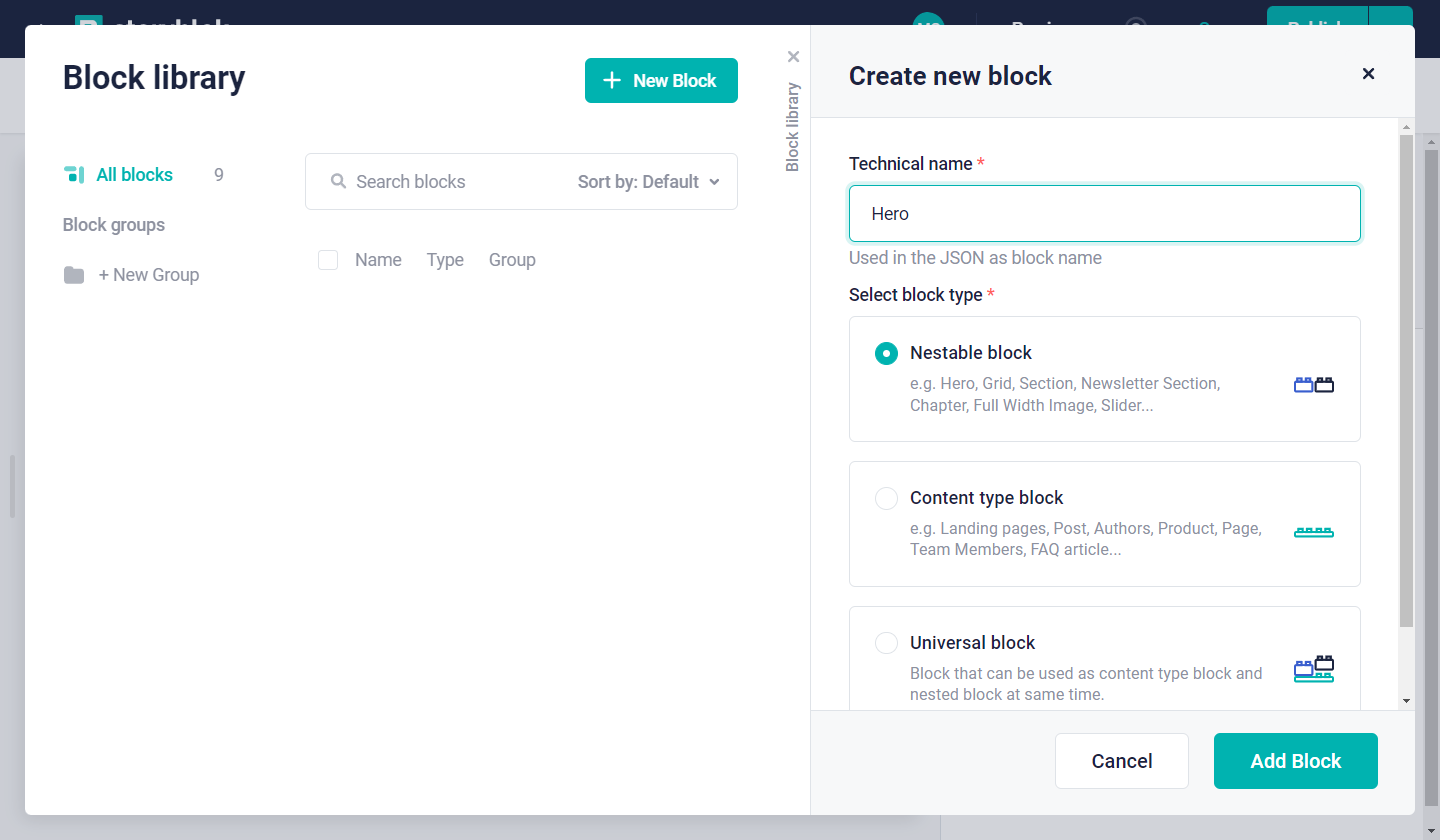Viewport: 1440px width, 840px height.
Task: Click the Universal block description text
Action: (1086, 684)
